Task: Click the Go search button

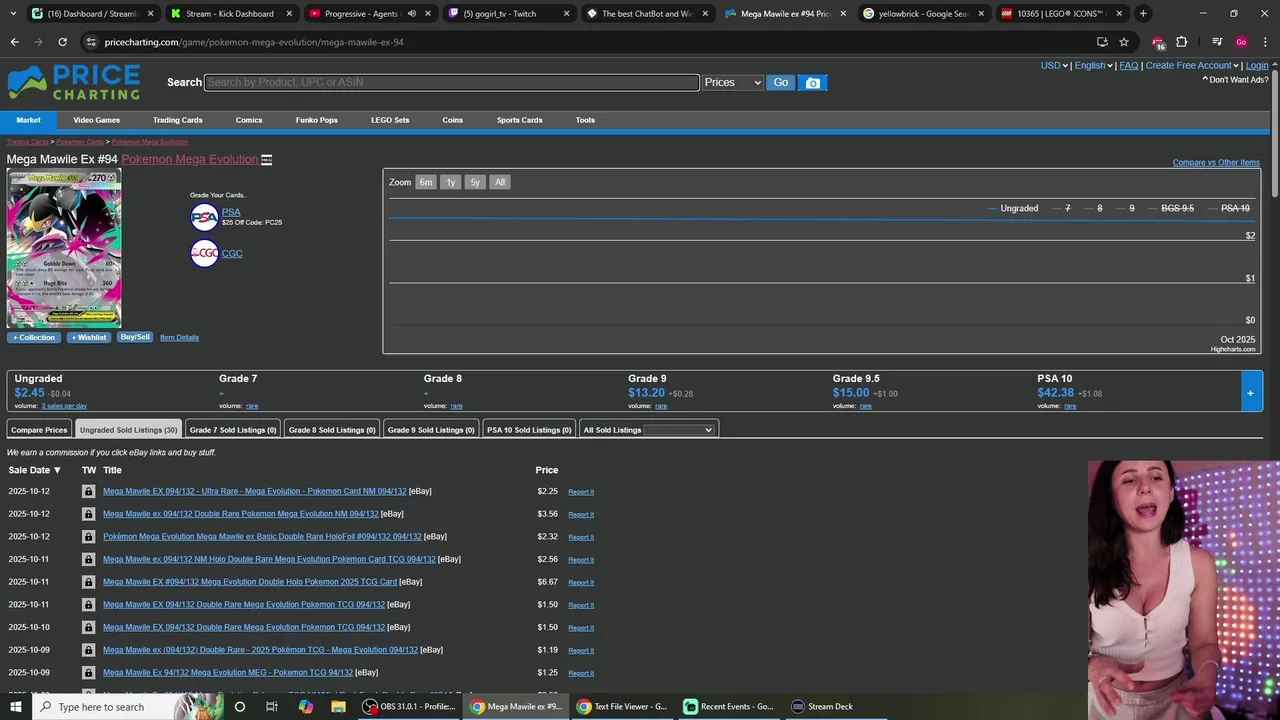Action: pyautogui.click(x=781, y=83)
